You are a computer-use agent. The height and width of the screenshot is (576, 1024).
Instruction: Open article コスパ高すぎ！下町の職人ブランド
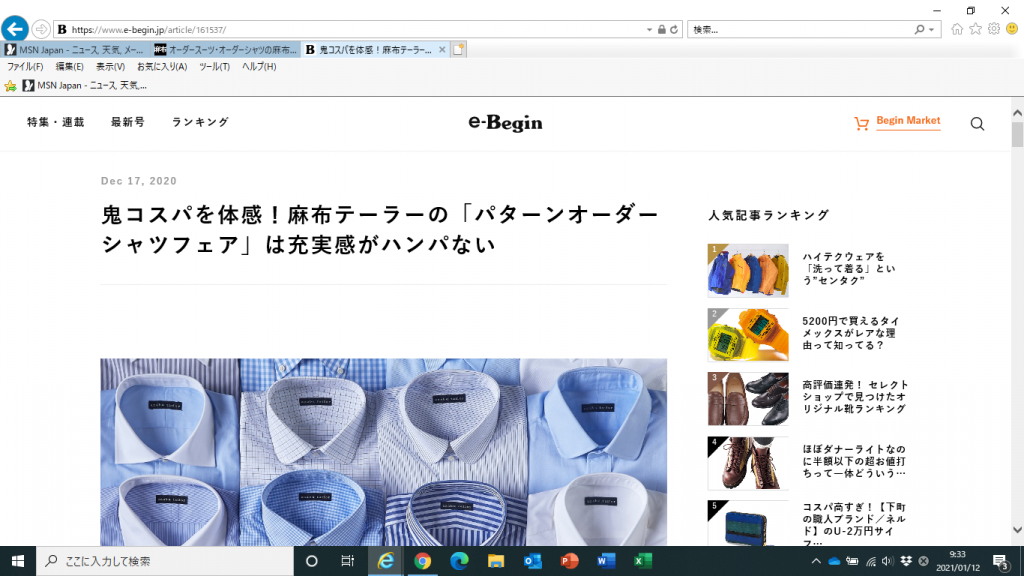click(x=854, y=524)
